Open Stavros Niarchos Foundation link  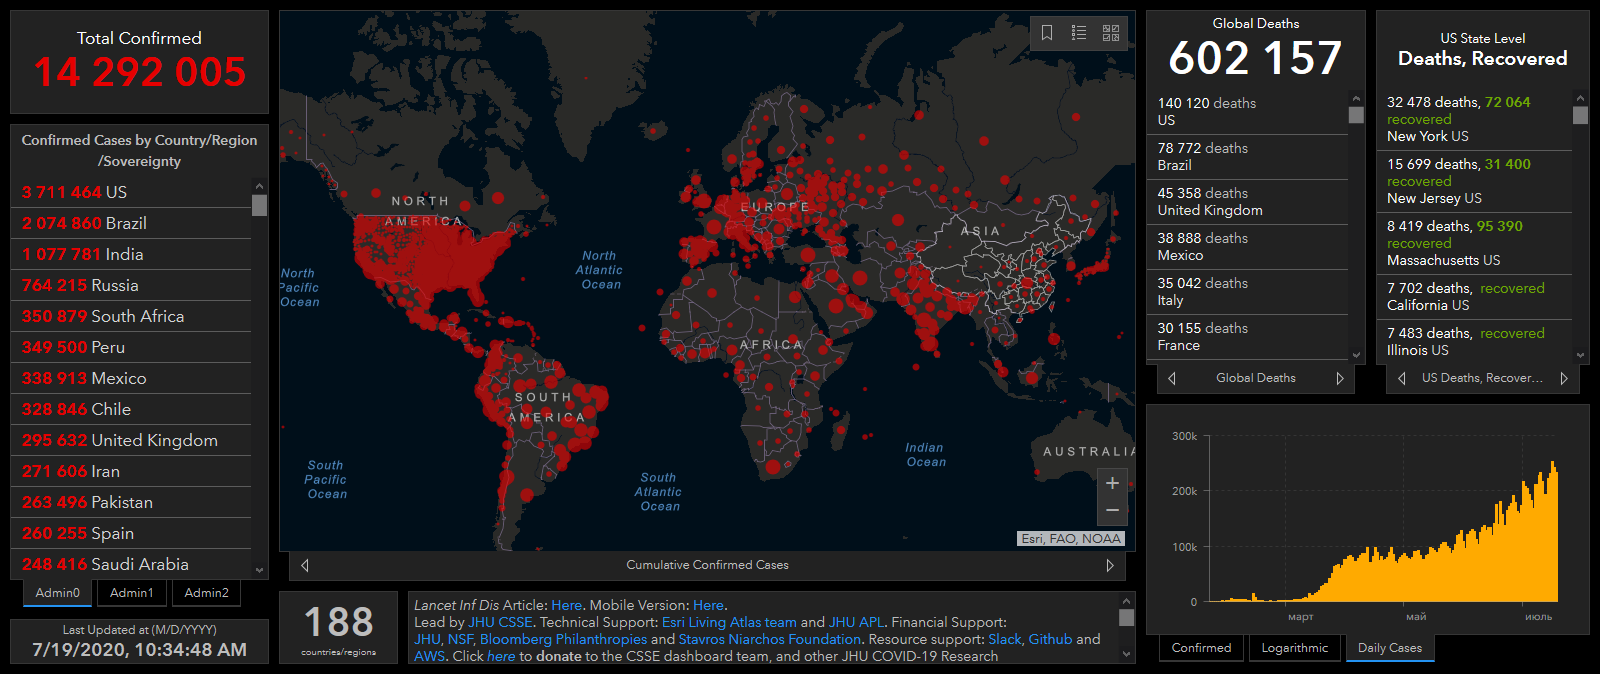coord(769,639)
